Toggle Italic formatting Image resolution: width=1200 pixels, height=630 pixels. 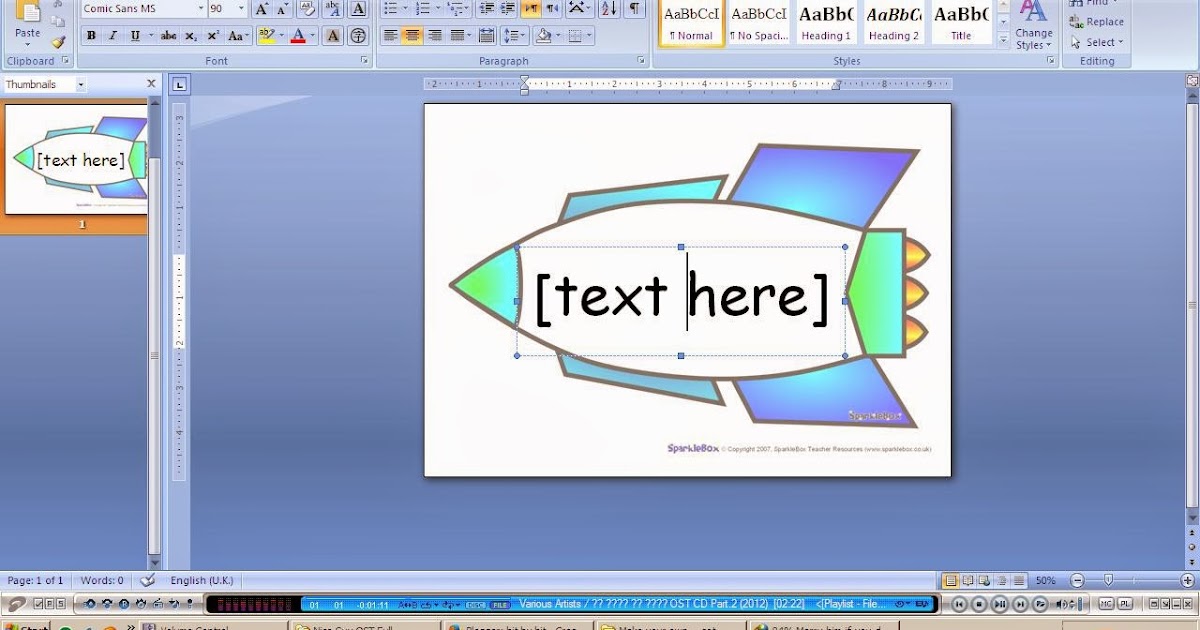click(113, 36)
